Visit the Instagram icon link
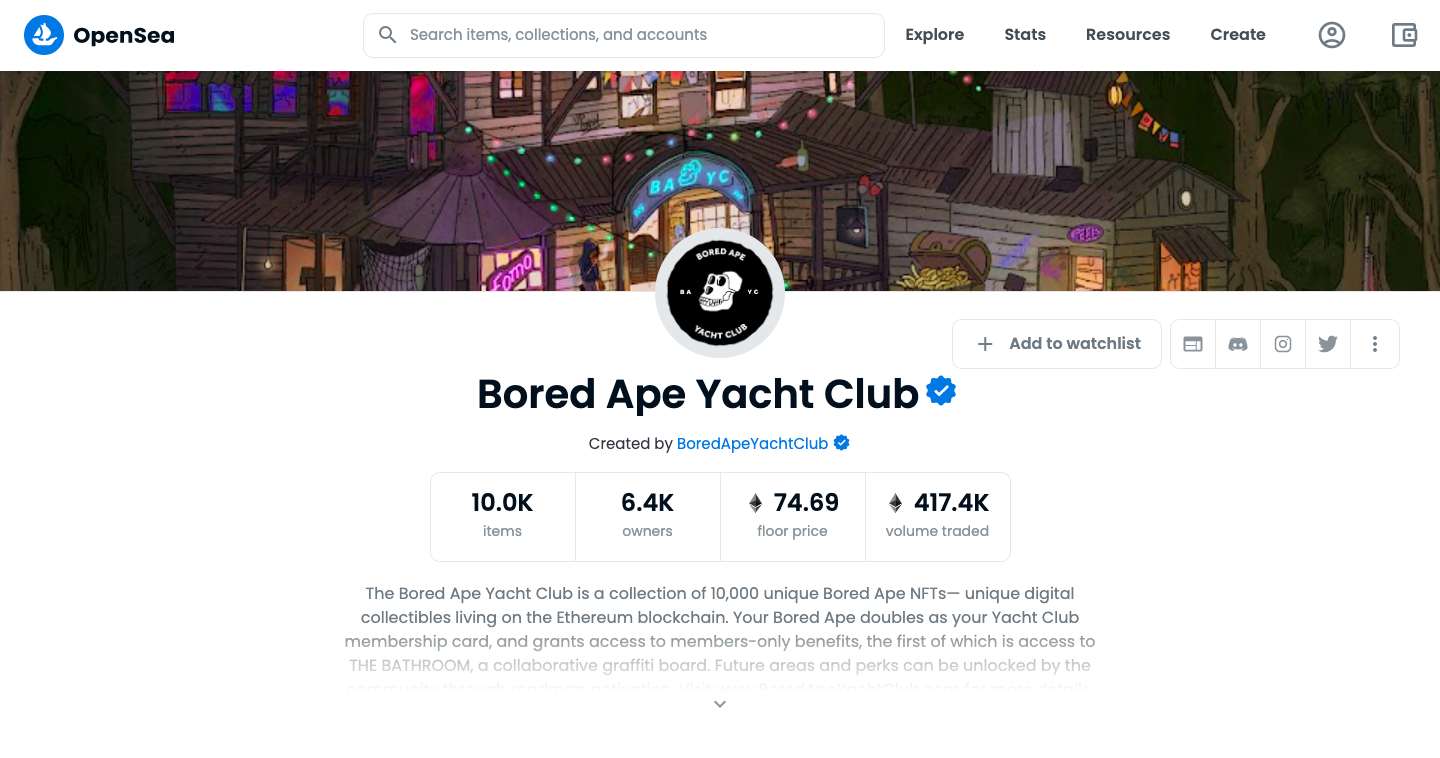 pos(1283,344)
